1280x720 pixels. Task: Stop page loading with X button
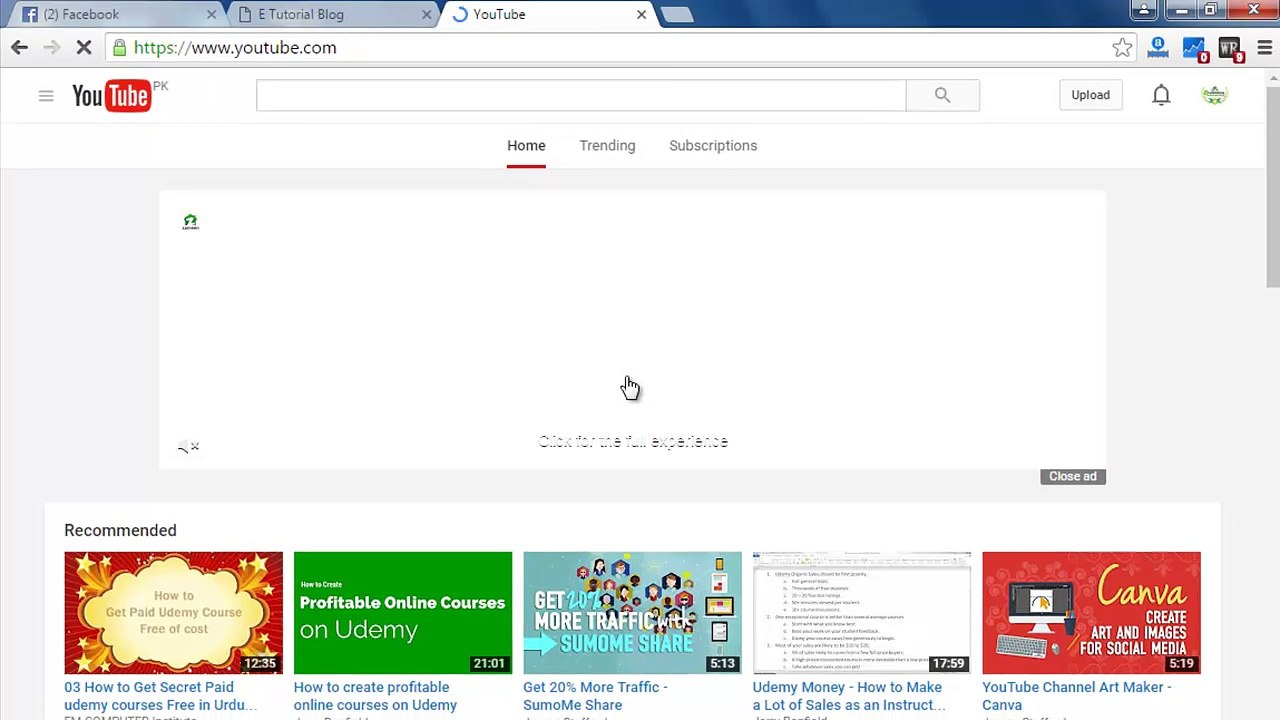point(85,47)
